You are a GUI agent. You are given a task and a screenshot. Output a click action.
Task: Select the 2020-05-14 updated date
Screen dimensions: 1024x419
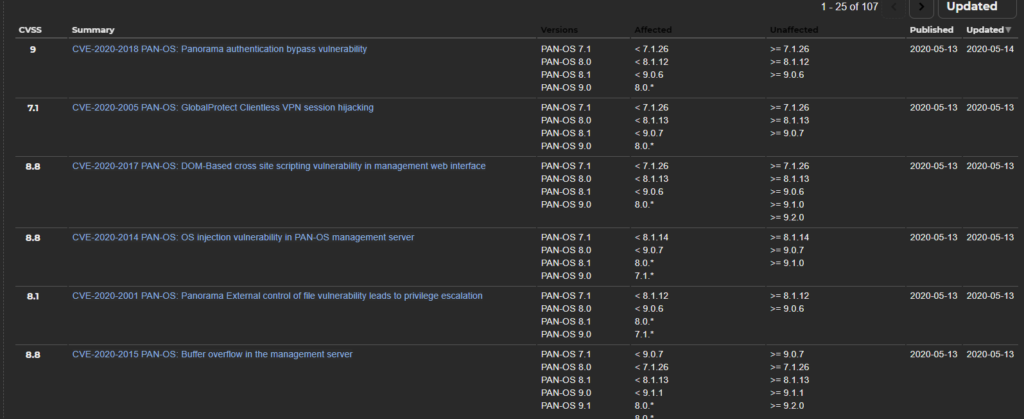(x=990, y=49)
